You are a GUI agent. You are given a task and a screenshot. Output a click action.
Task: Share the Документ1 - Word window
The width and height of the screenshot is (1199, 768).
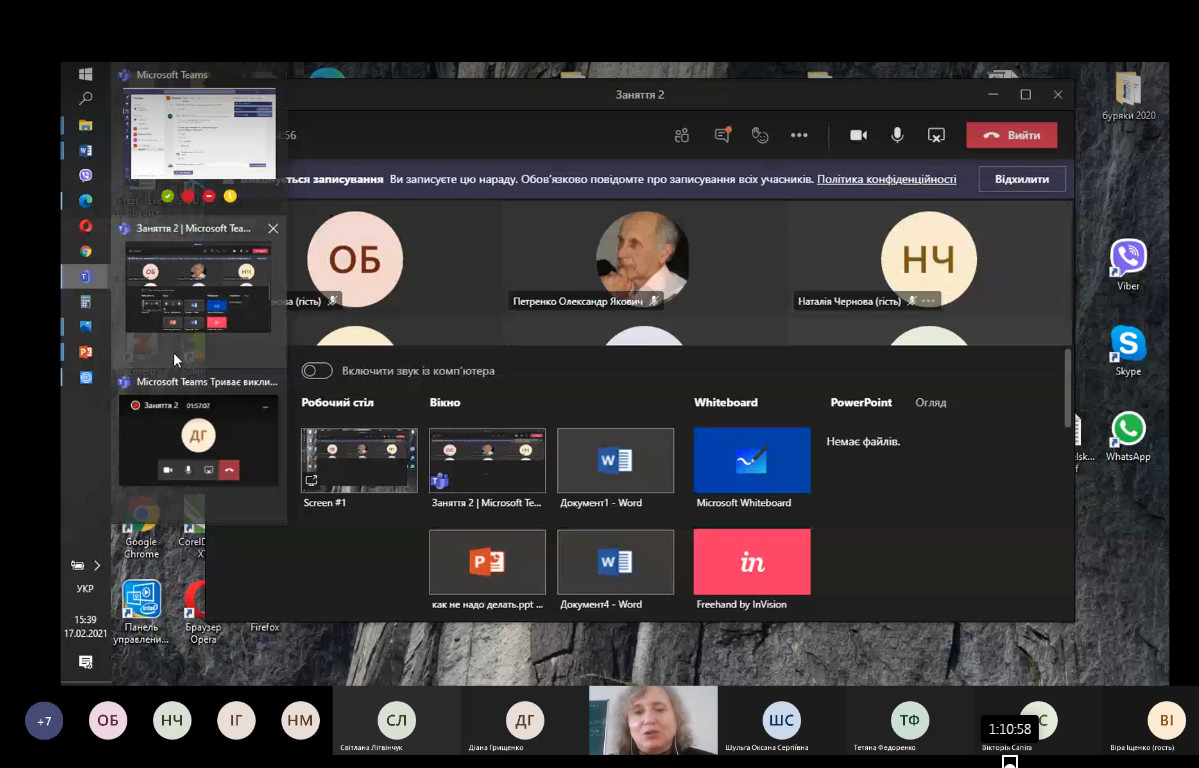click(x=616, y=460)
